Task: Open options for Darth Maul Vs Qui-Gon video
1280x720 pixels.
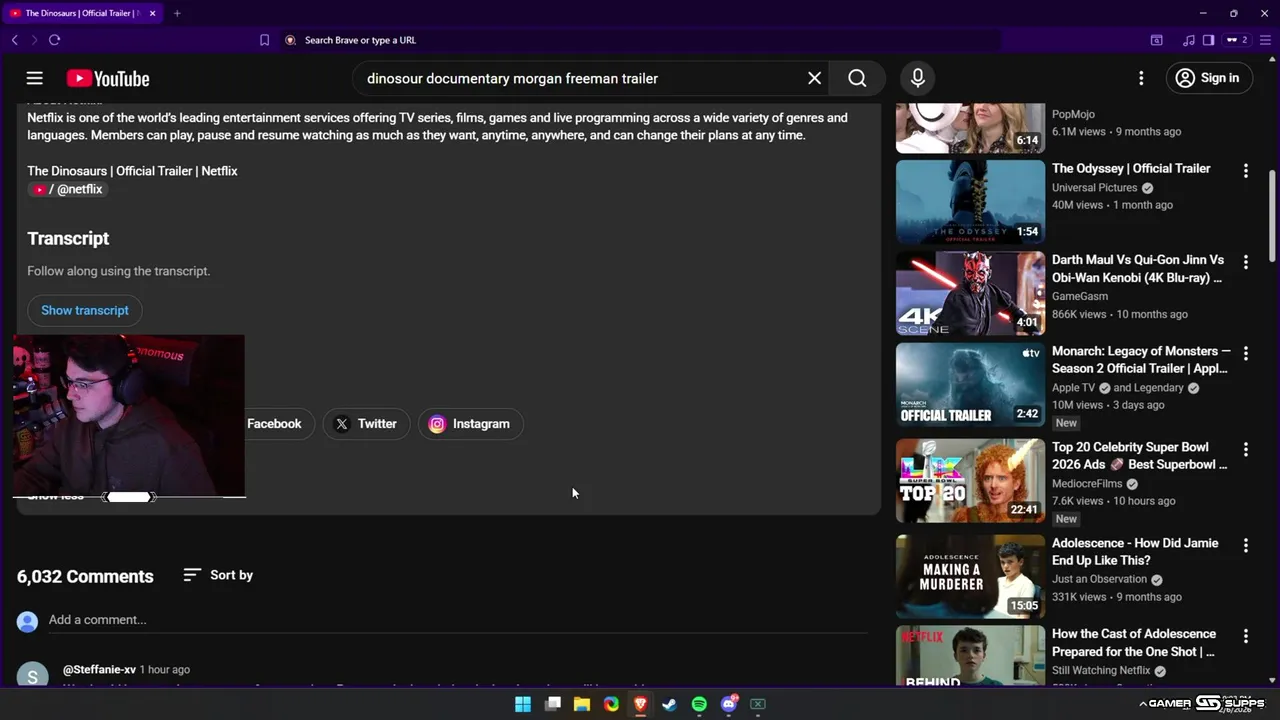Action: 1246,262
